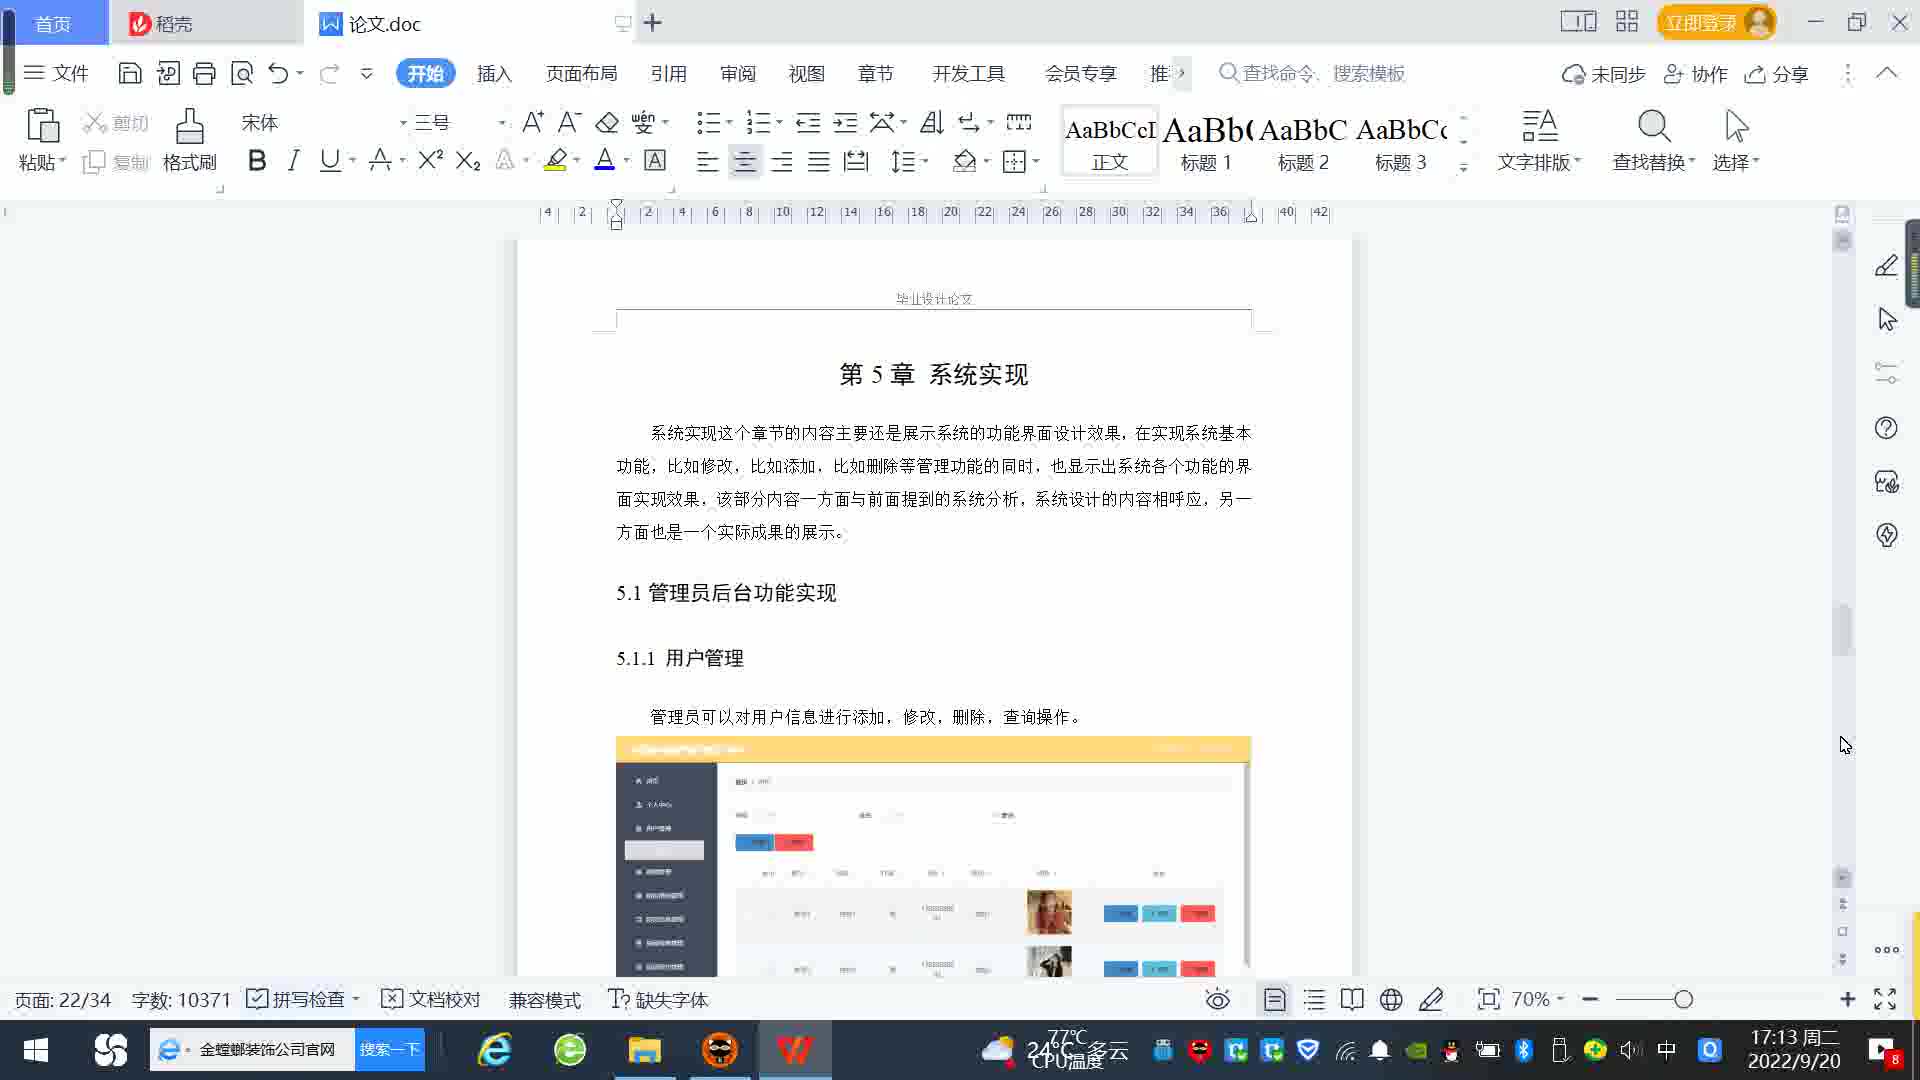This screenshot has height=1080, width=1920.
Task: Expand the font name 宋体 dropdown
Action: 403,123
